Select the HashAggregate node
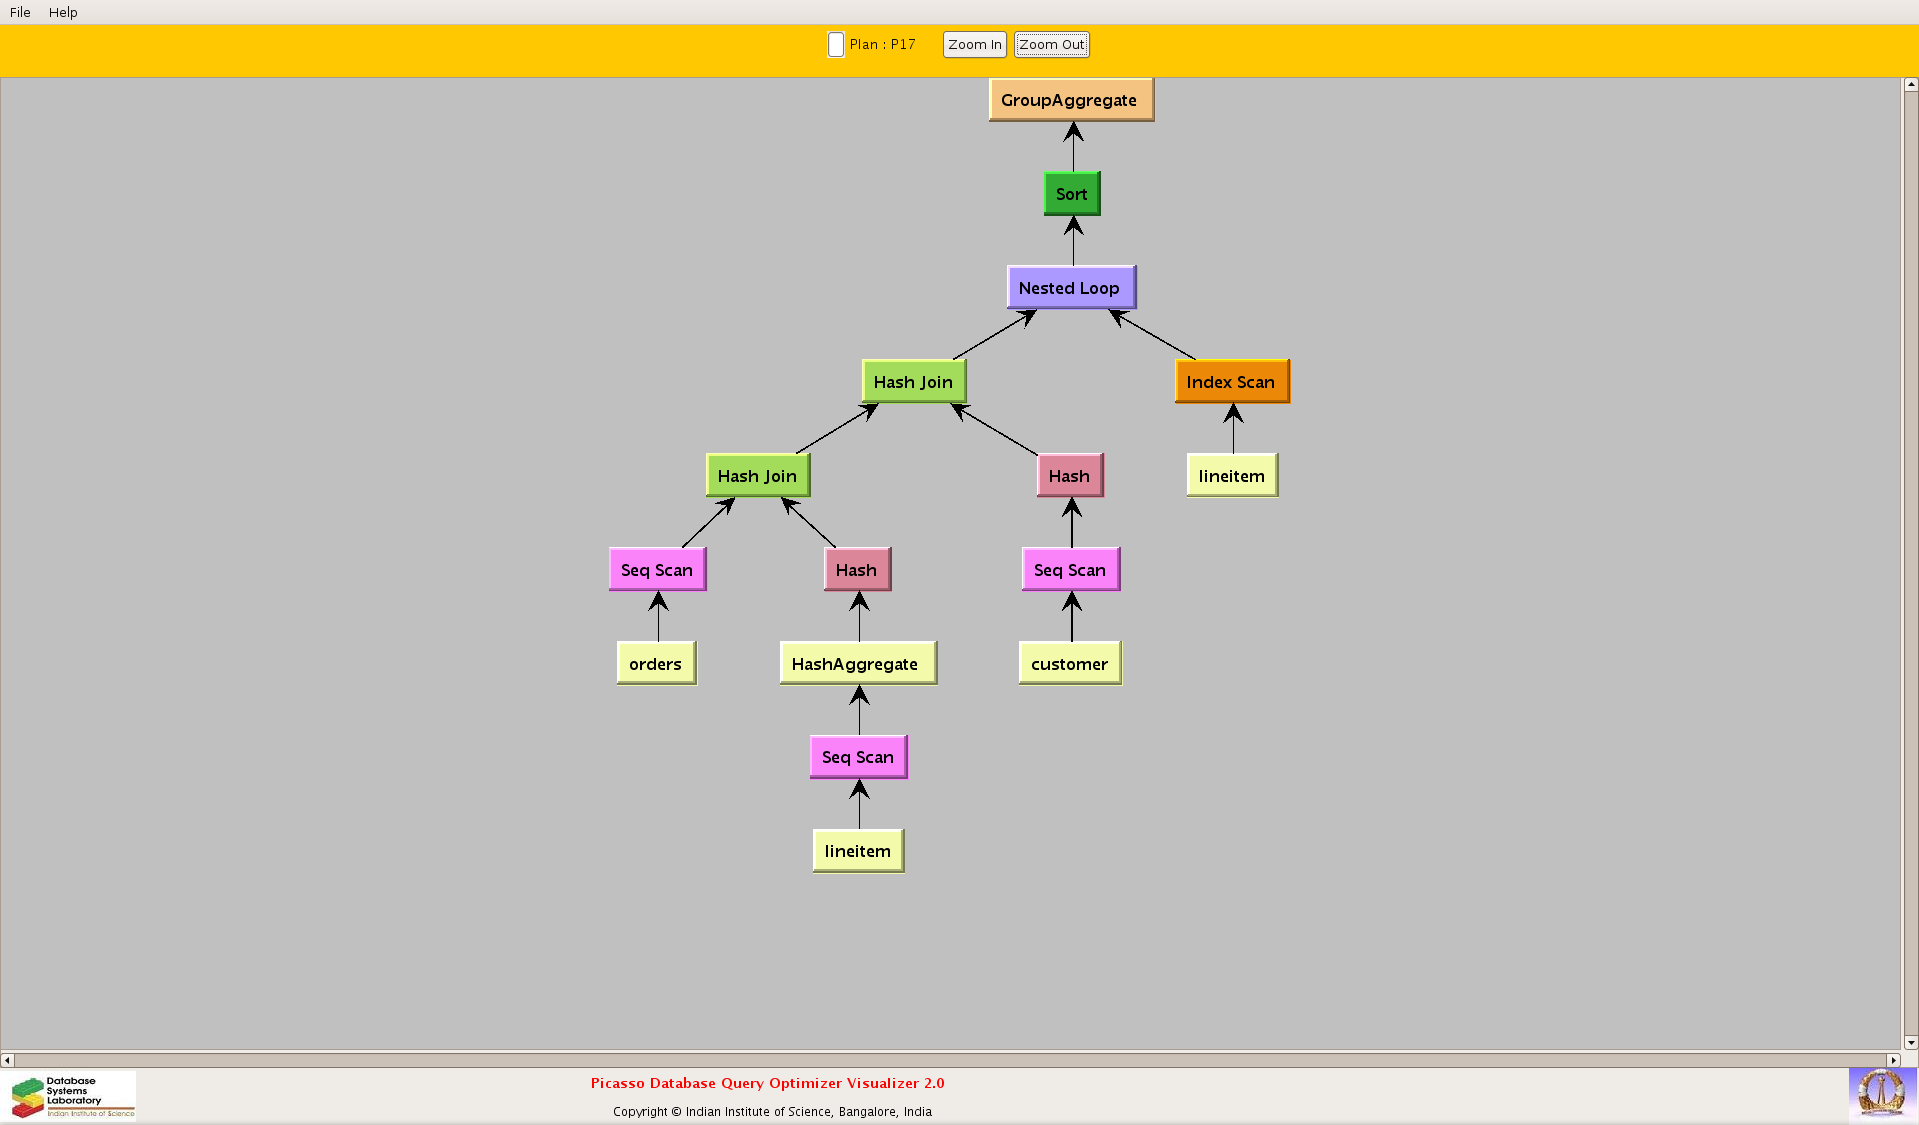The image size is (1919, 1125). (x=857, y=664)
